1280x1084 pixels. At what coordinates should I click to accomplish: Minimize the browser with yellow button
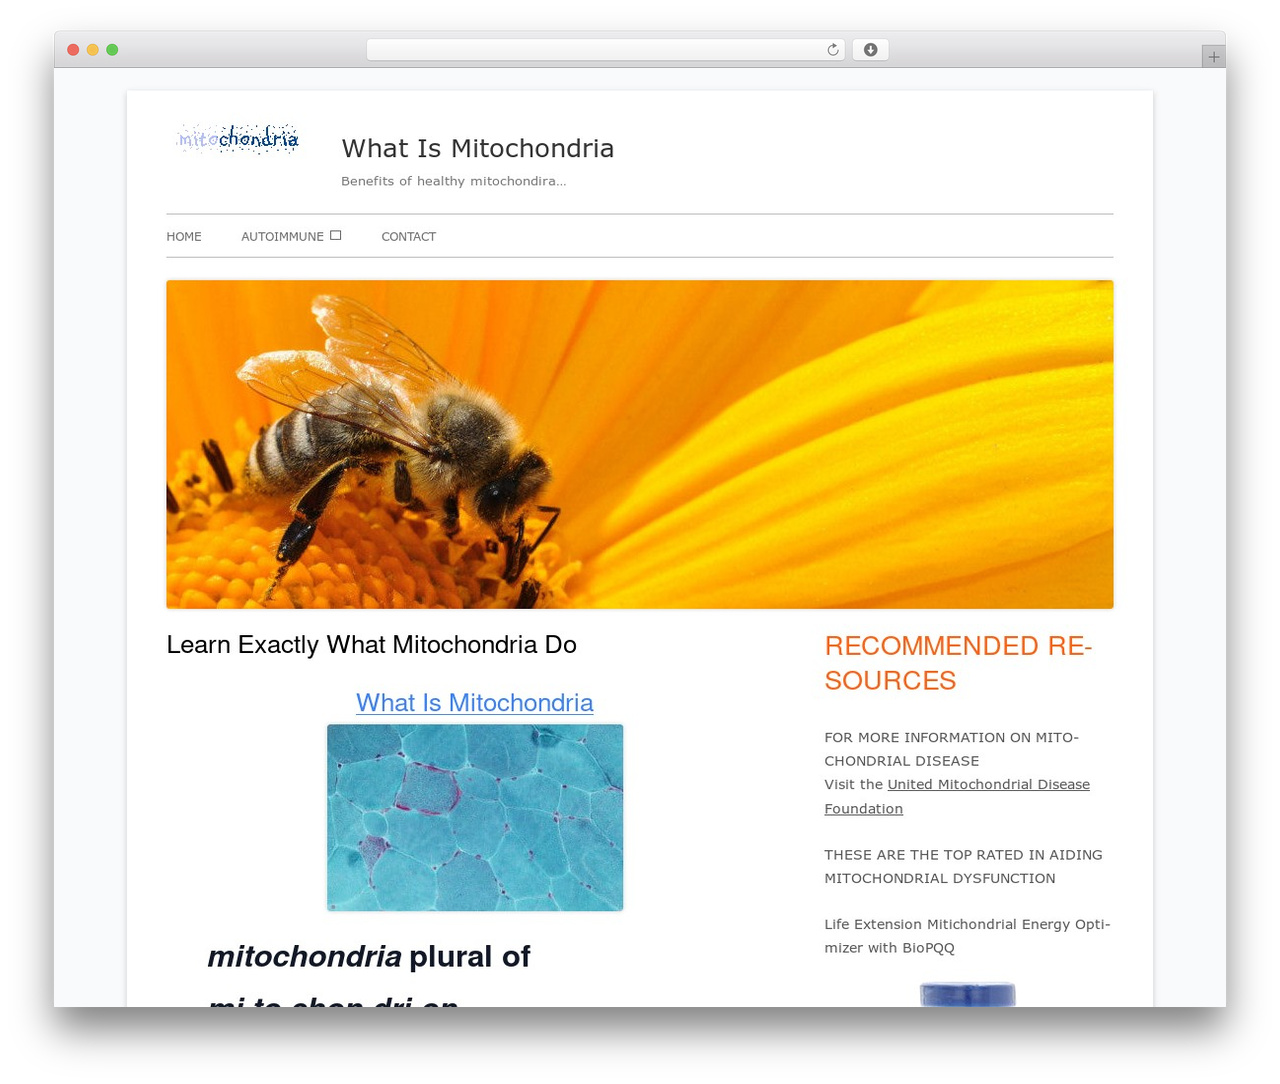(93, 50)
